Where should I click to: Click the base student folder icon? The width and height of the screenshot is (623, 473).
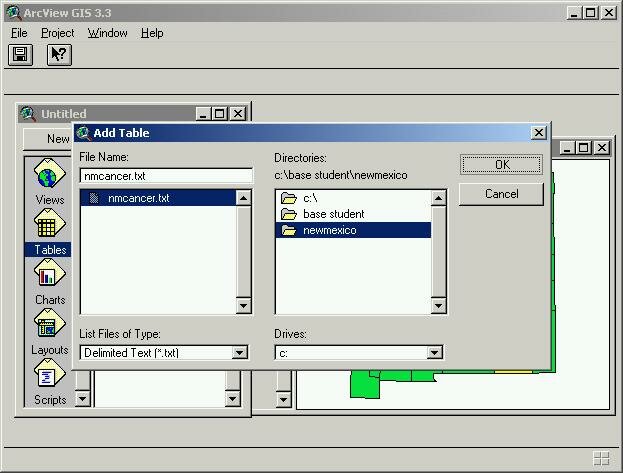(289, 214)
